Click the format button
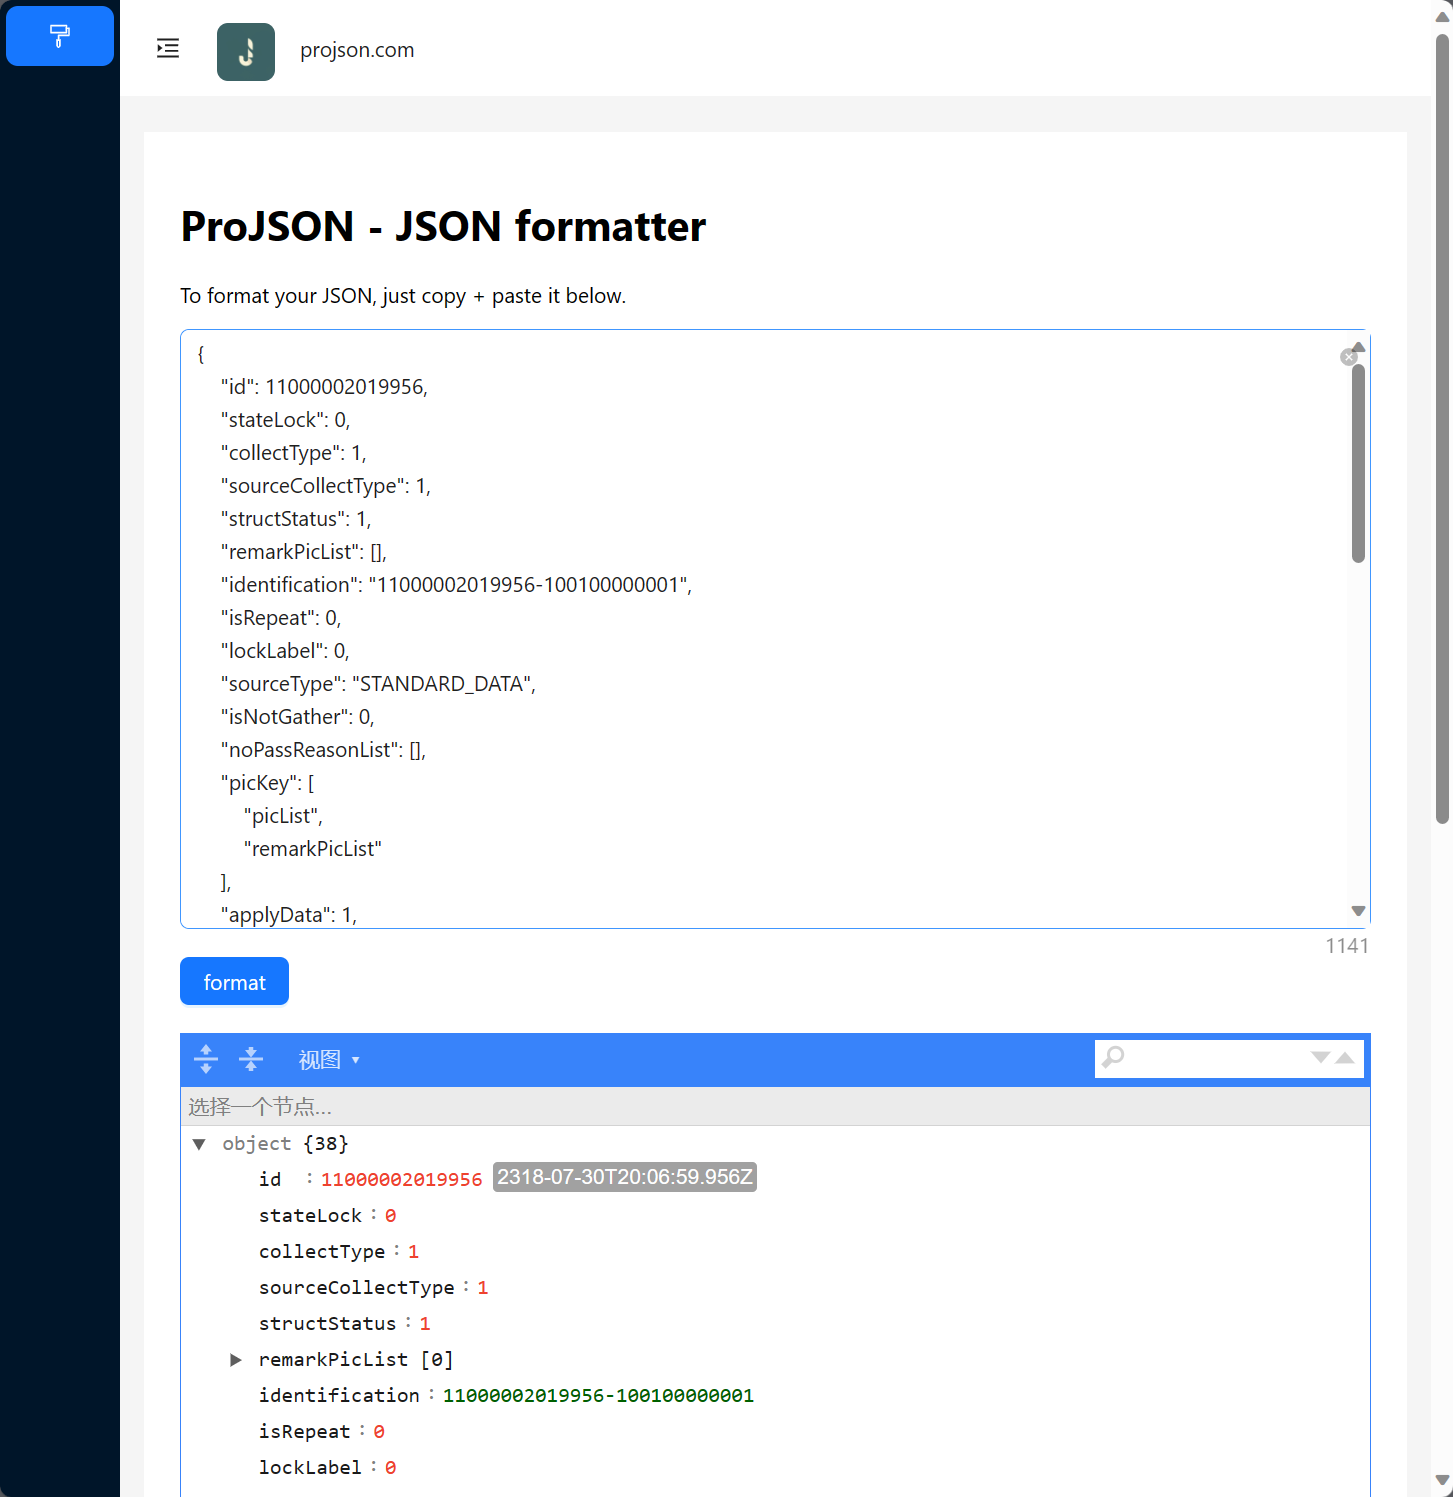Screen dimensions: 1453x1497 click(234, 981)
